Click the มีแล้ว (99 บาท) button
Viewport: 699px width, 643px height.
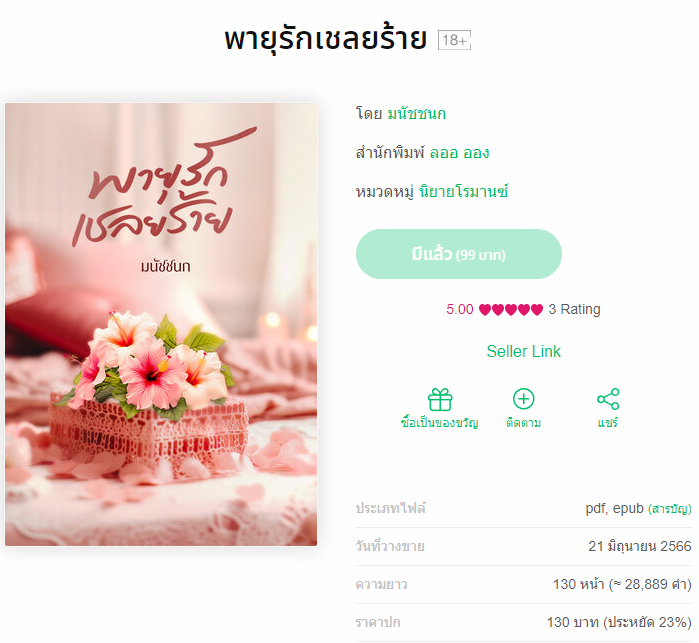point(458,254)
